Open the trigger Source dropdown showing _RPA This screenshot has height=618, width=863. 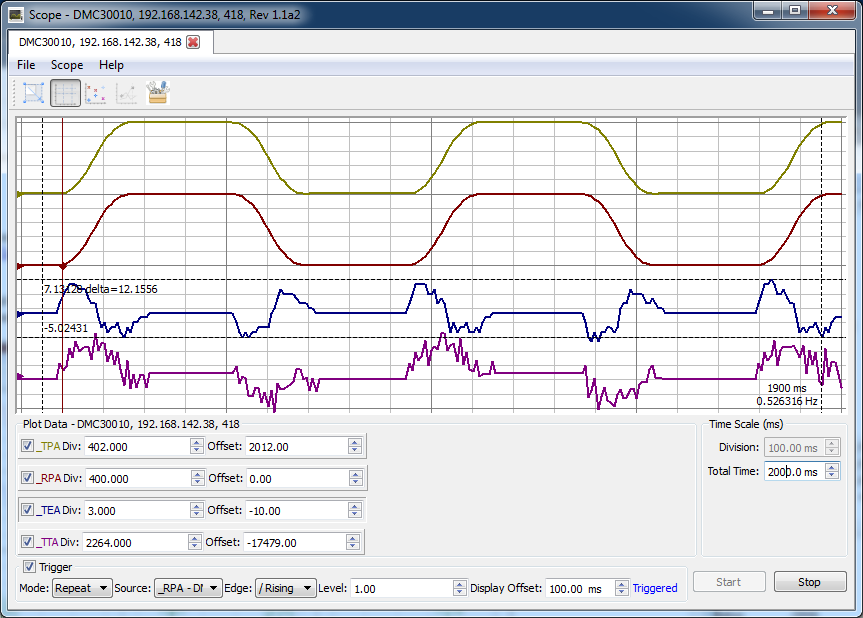point(188,588)
